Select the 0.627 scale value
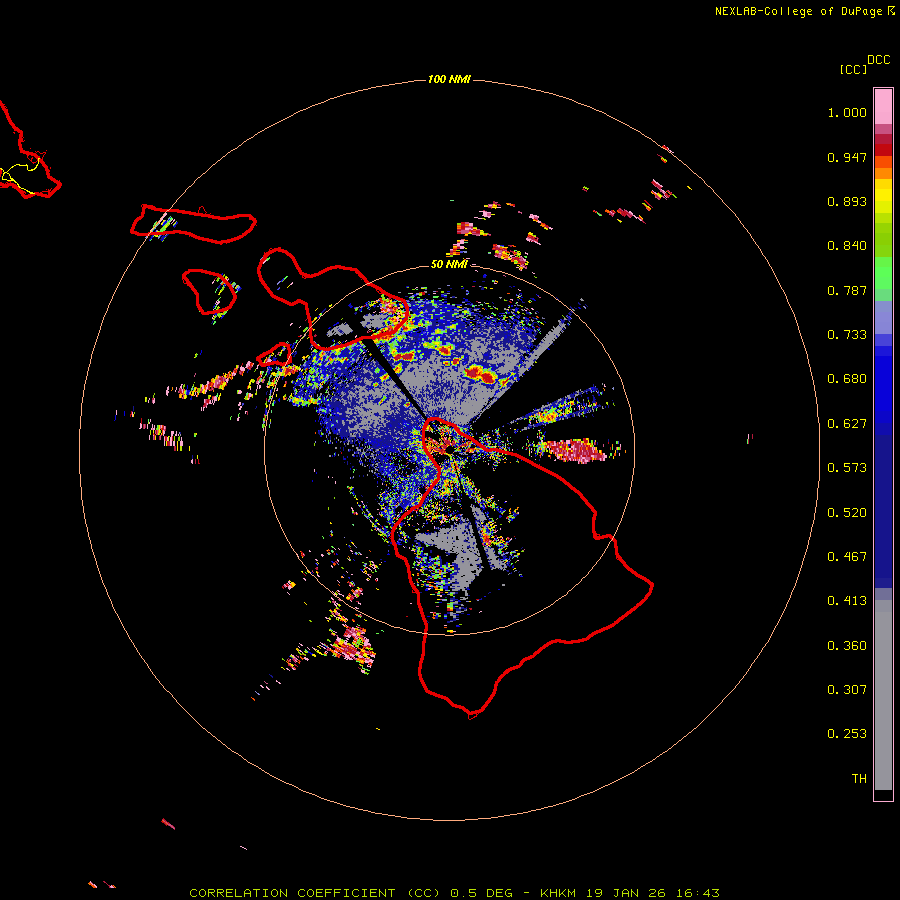 pos(847,424)
